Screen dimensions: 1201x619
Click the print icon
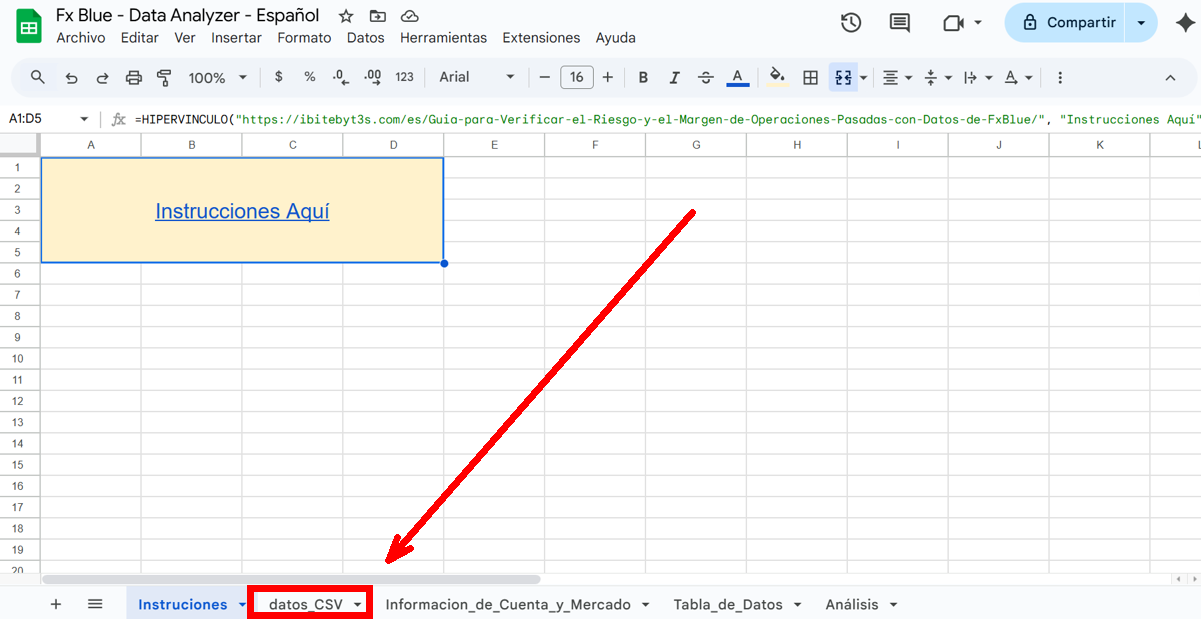click(x=134, y=77)
